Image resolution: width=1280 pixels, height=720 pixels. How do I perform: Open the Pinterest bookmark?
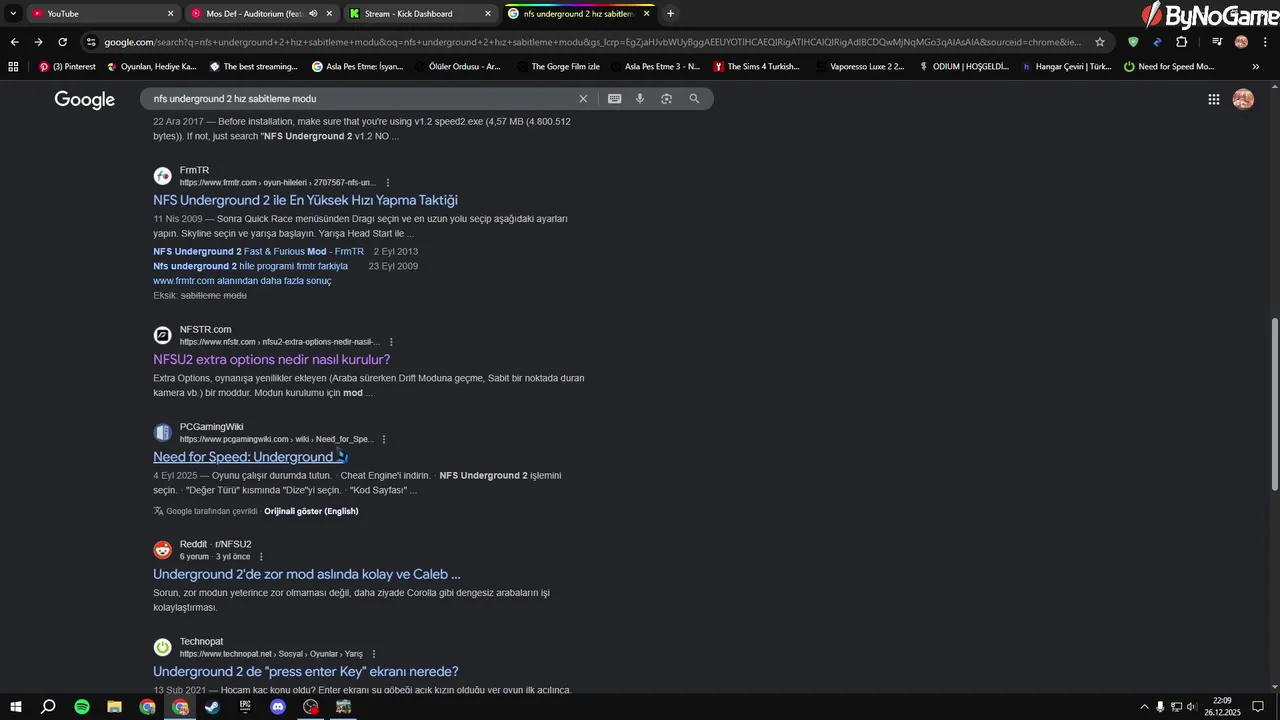click(x=67, y=67)
